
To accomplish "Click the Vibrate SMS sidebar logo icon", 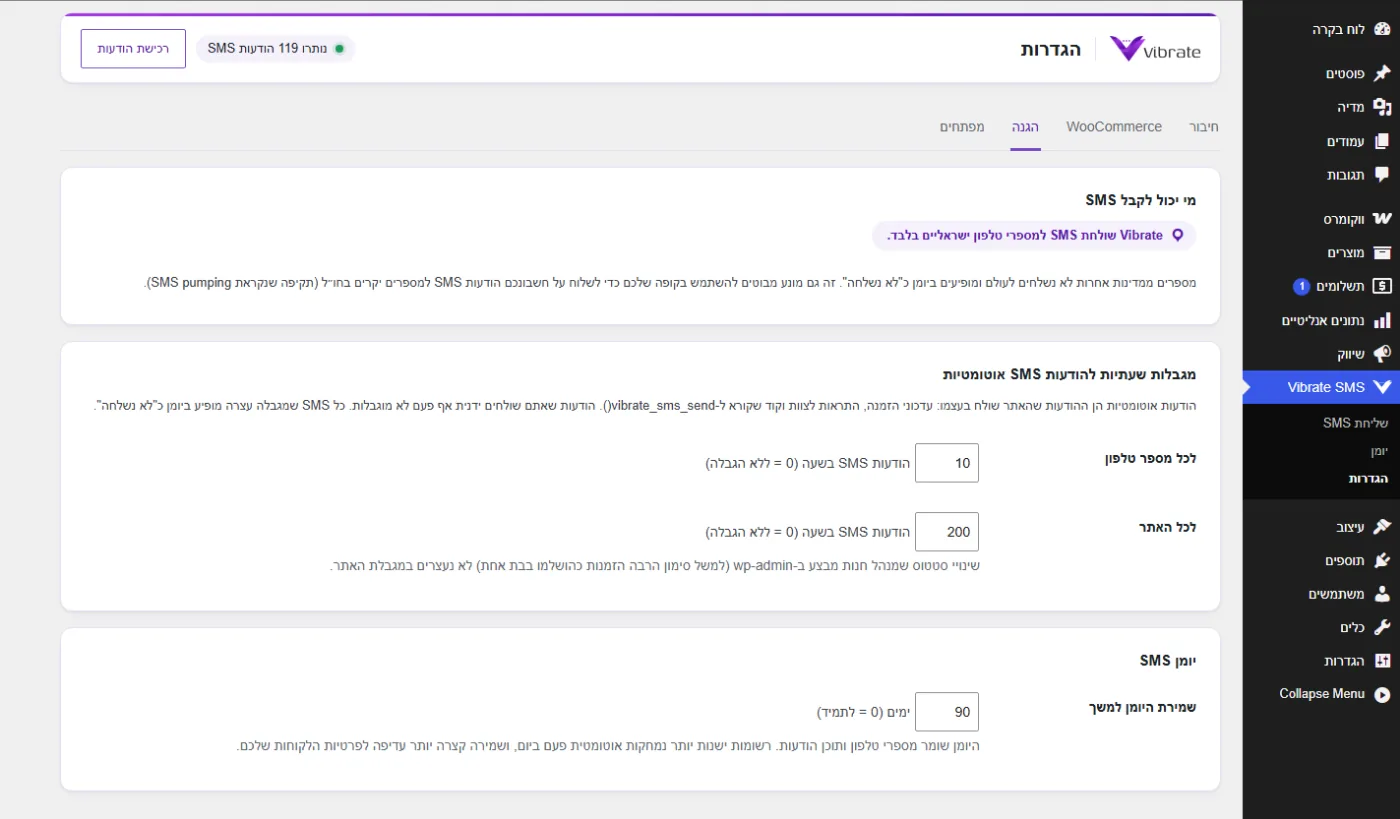I will coord(1382,387).
